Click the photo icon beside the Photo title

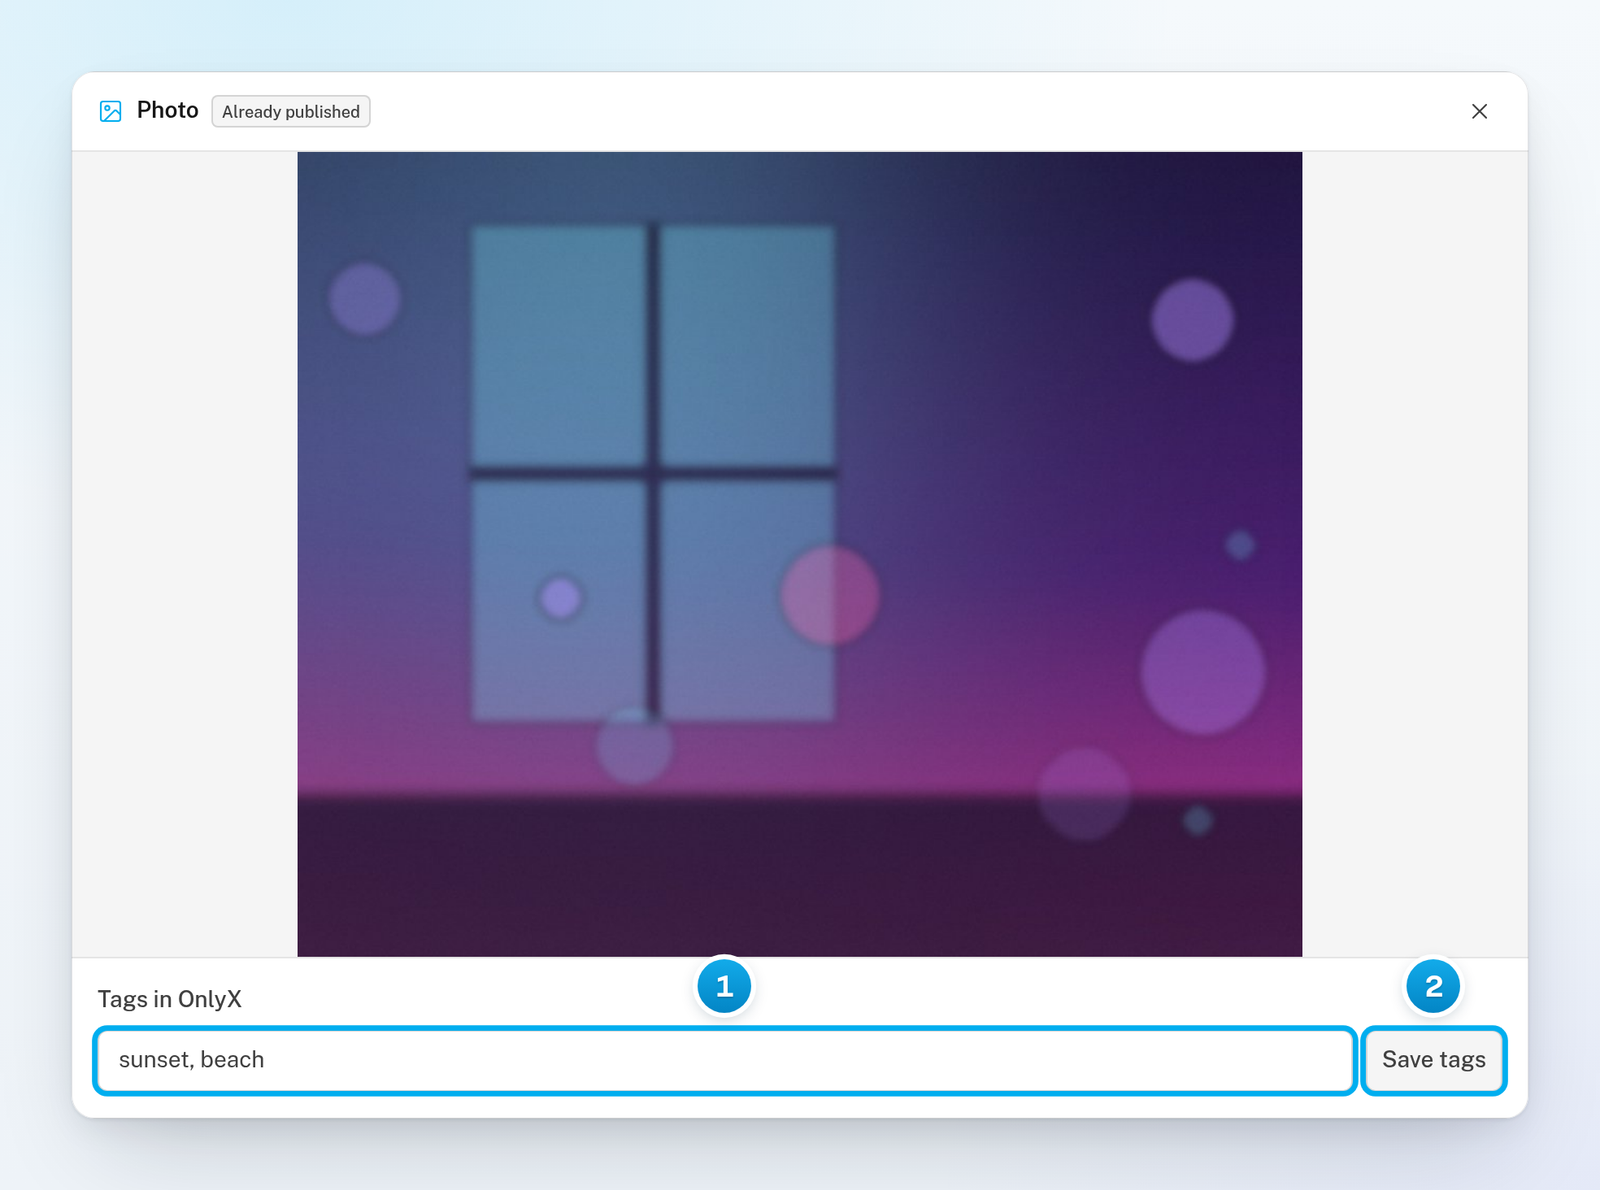click(x=111, y=111)
